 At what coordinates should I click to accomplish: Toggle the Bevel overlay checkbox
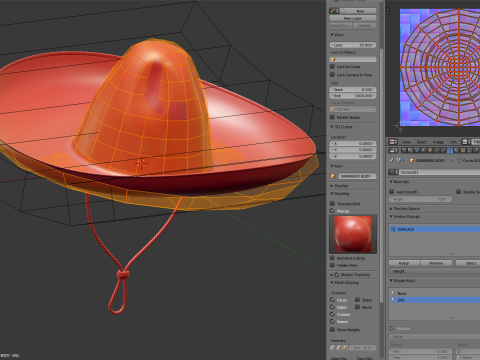pyautogui.click(x=357, y=307)
